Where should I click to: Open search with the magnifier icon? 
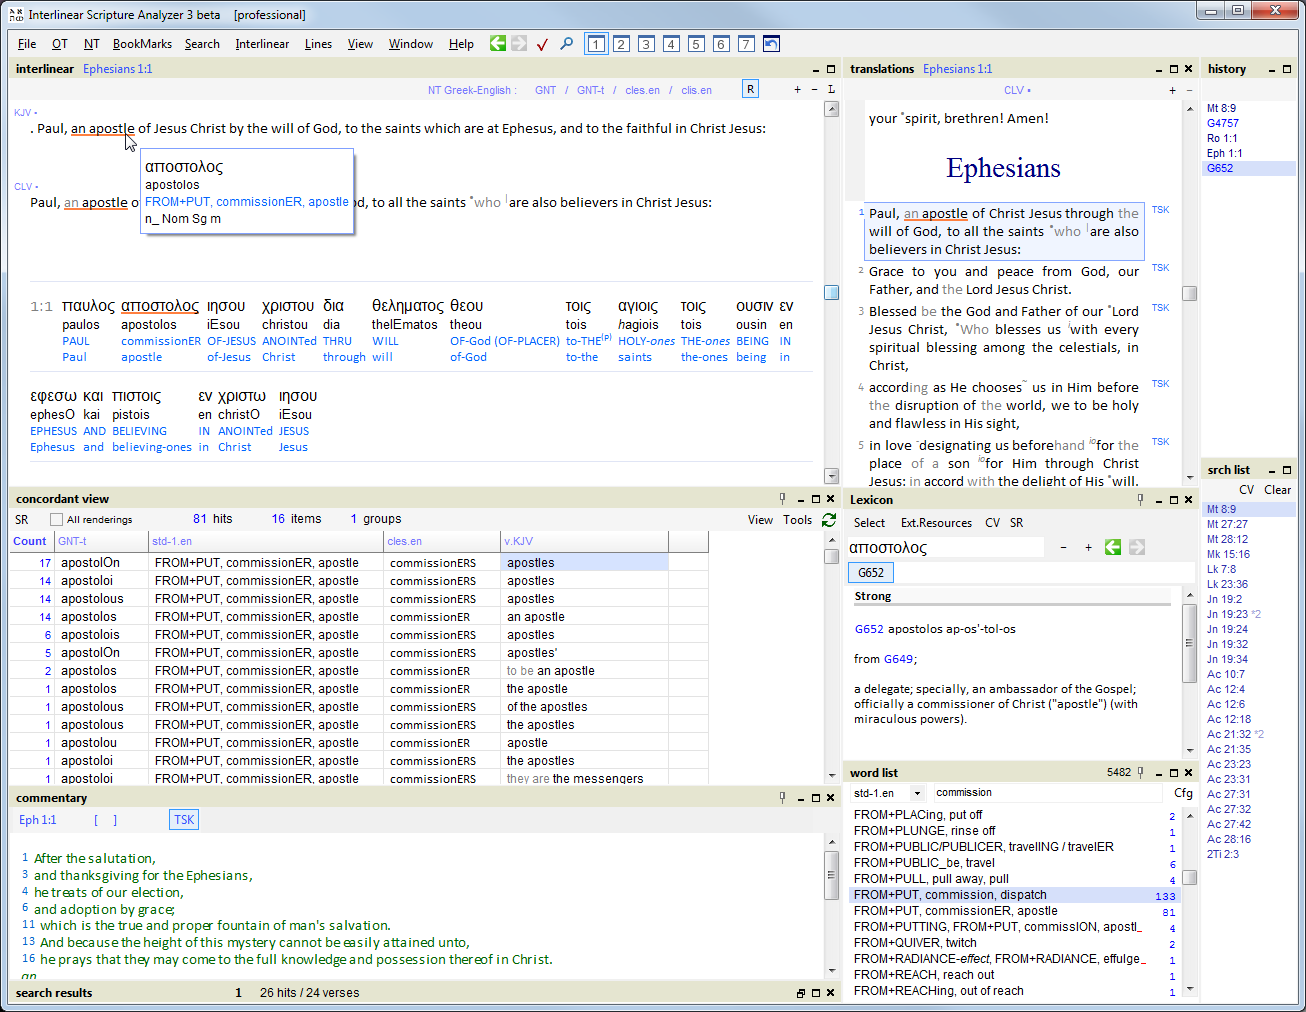566,44
